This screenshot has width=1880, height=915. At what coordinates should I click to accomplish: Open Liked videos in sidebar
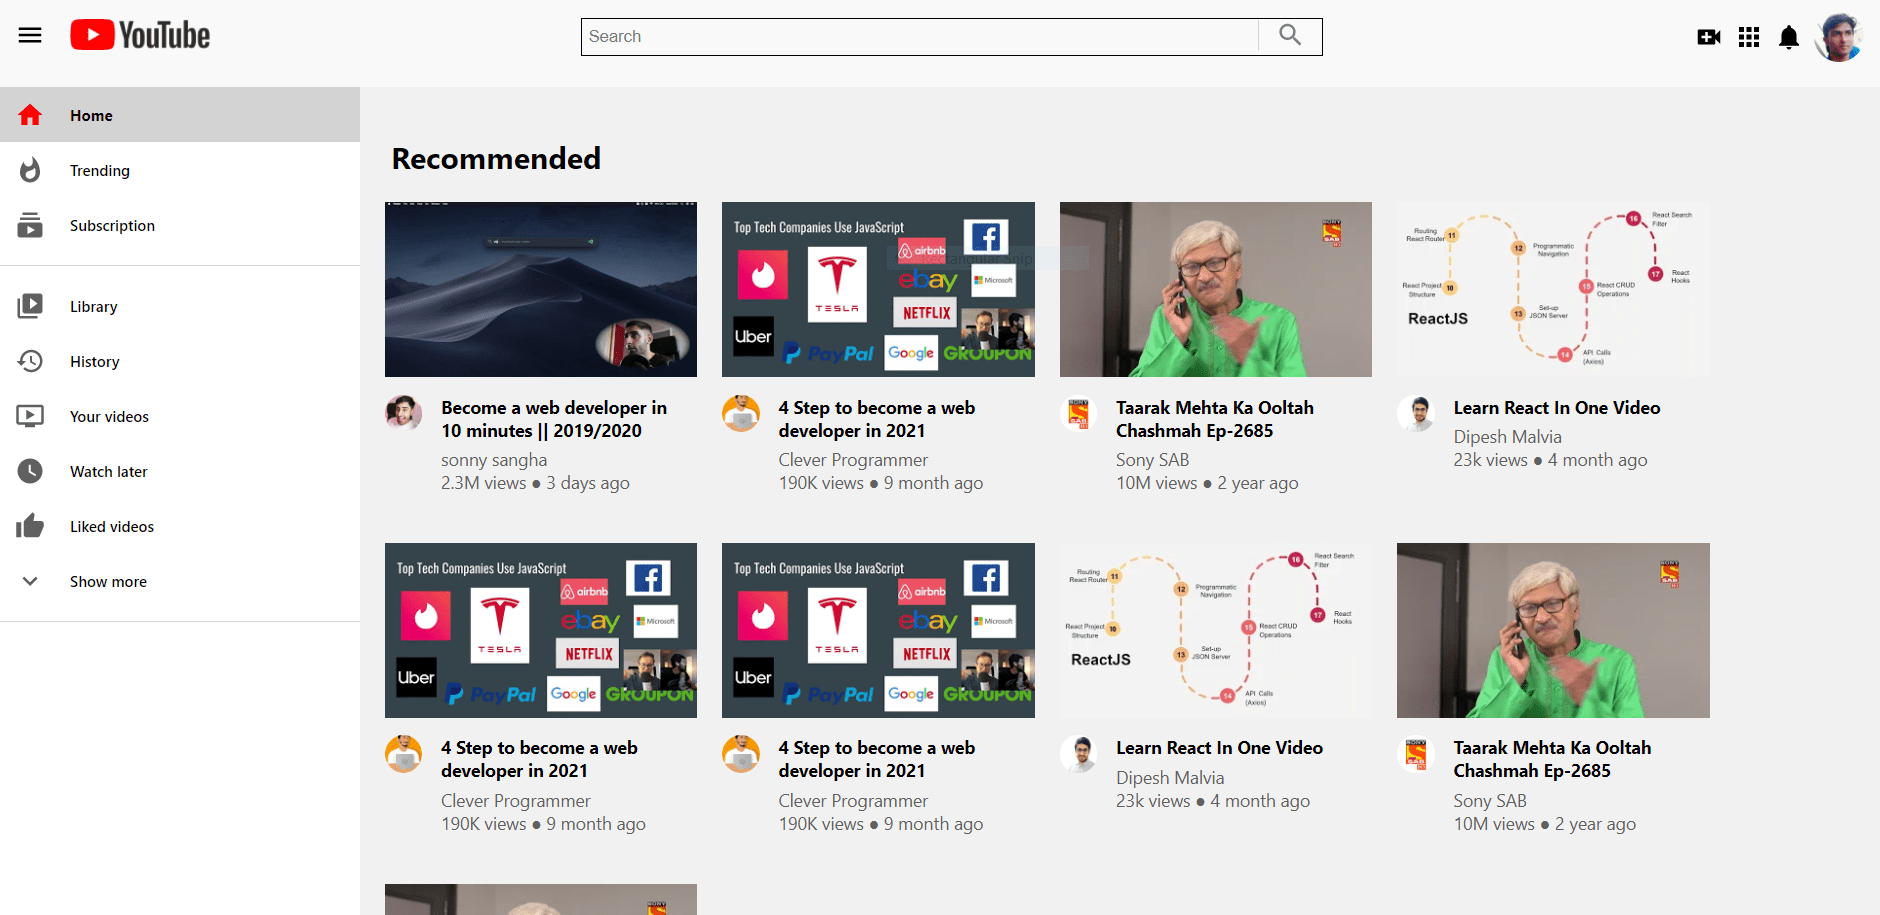click(180, 526)
